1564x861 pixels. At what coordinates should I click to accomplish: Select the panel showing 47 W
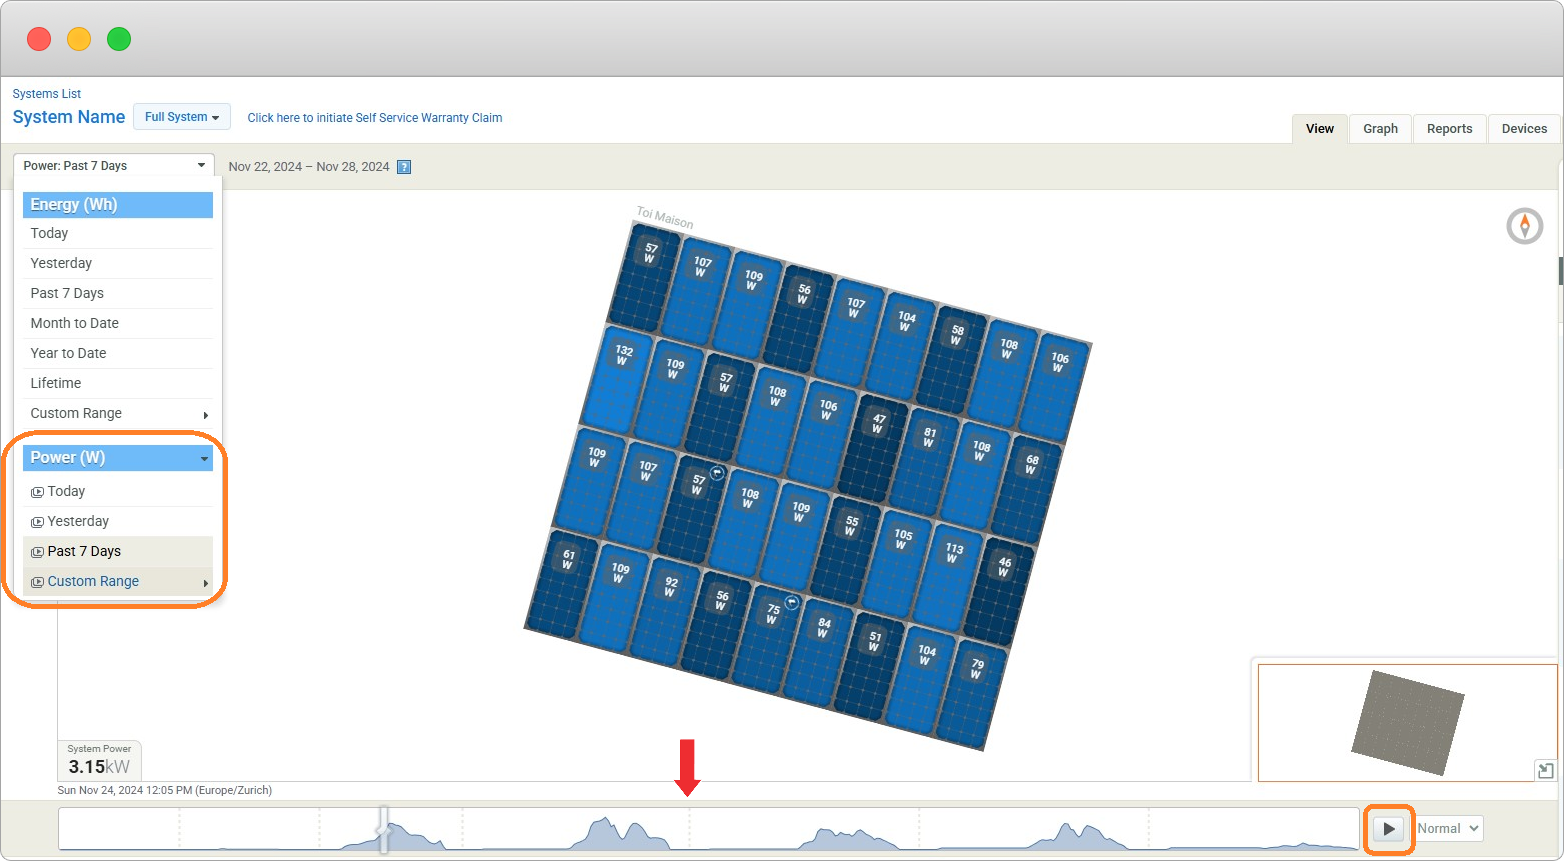pyautogui.click(x=873, y=448)
